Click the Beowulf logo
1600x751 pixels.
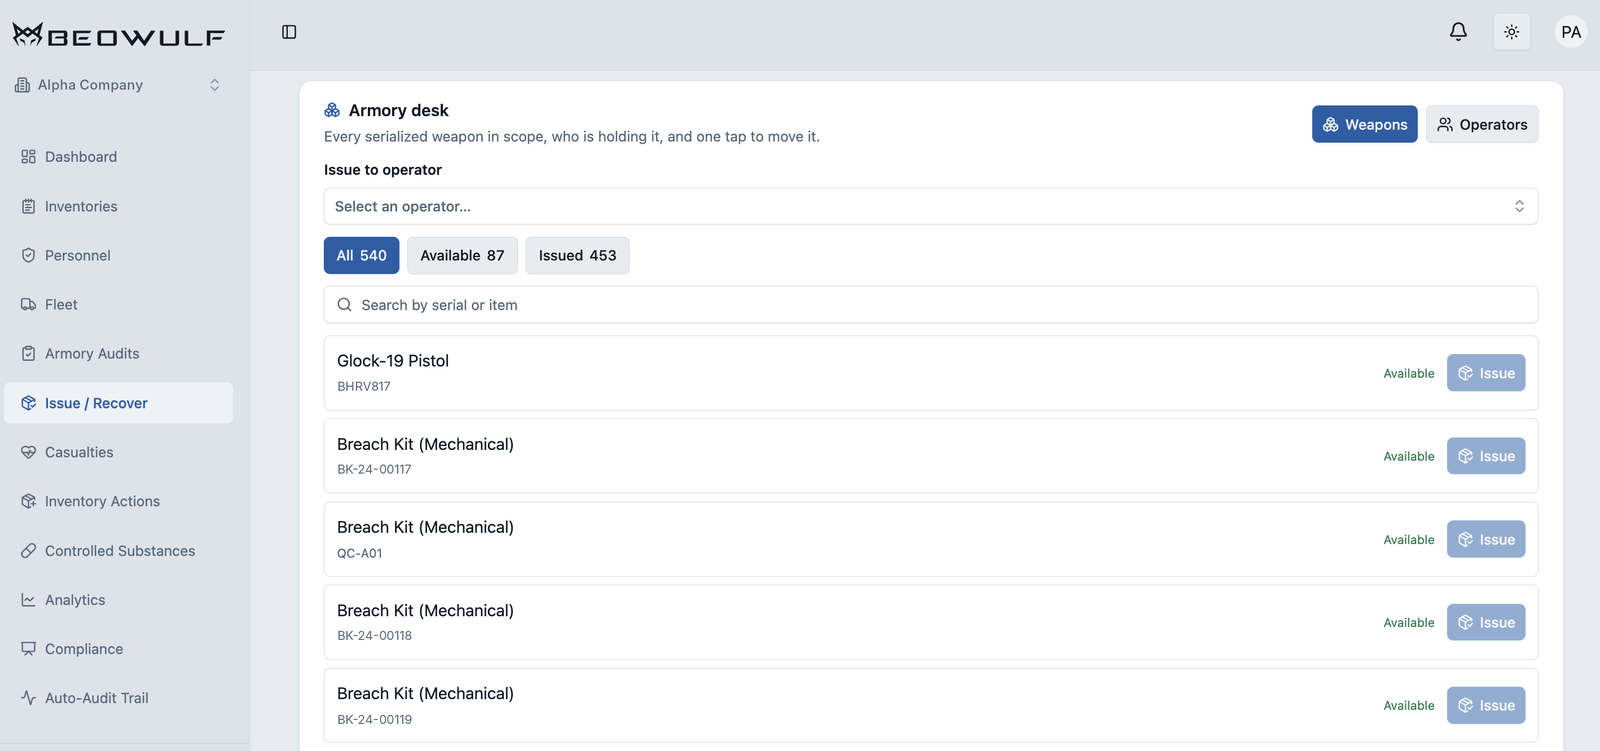pyautogui.click(x=118, y=36)
